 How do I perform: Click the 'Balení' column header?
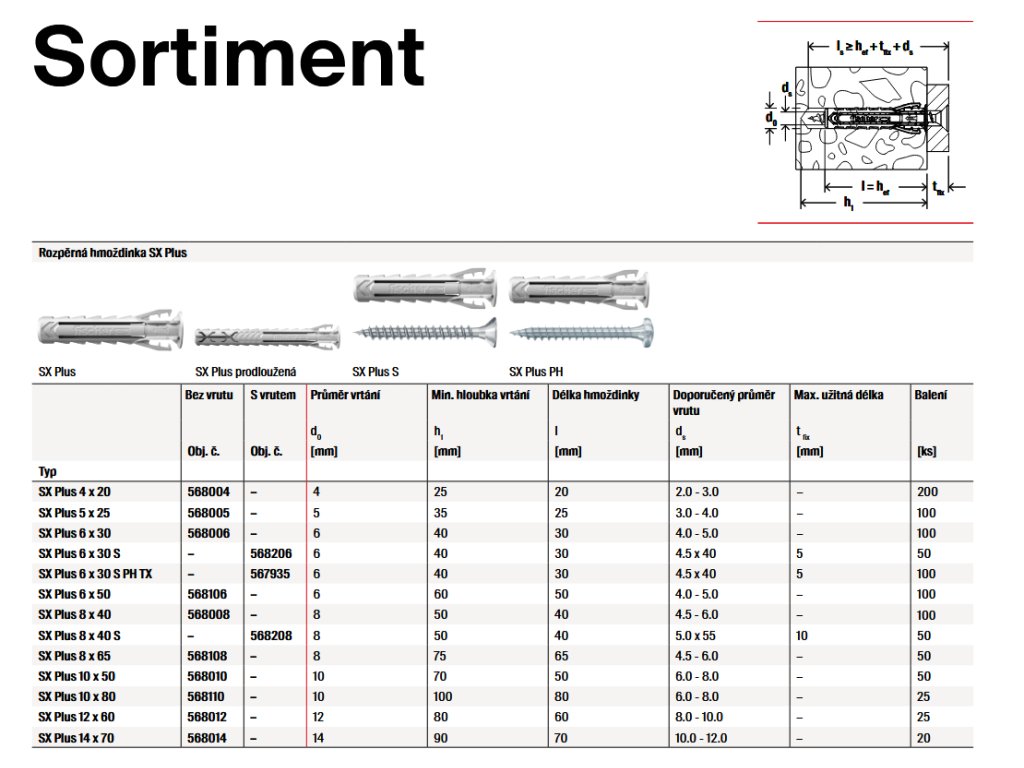pyautogui.click(x=931, y=395)
